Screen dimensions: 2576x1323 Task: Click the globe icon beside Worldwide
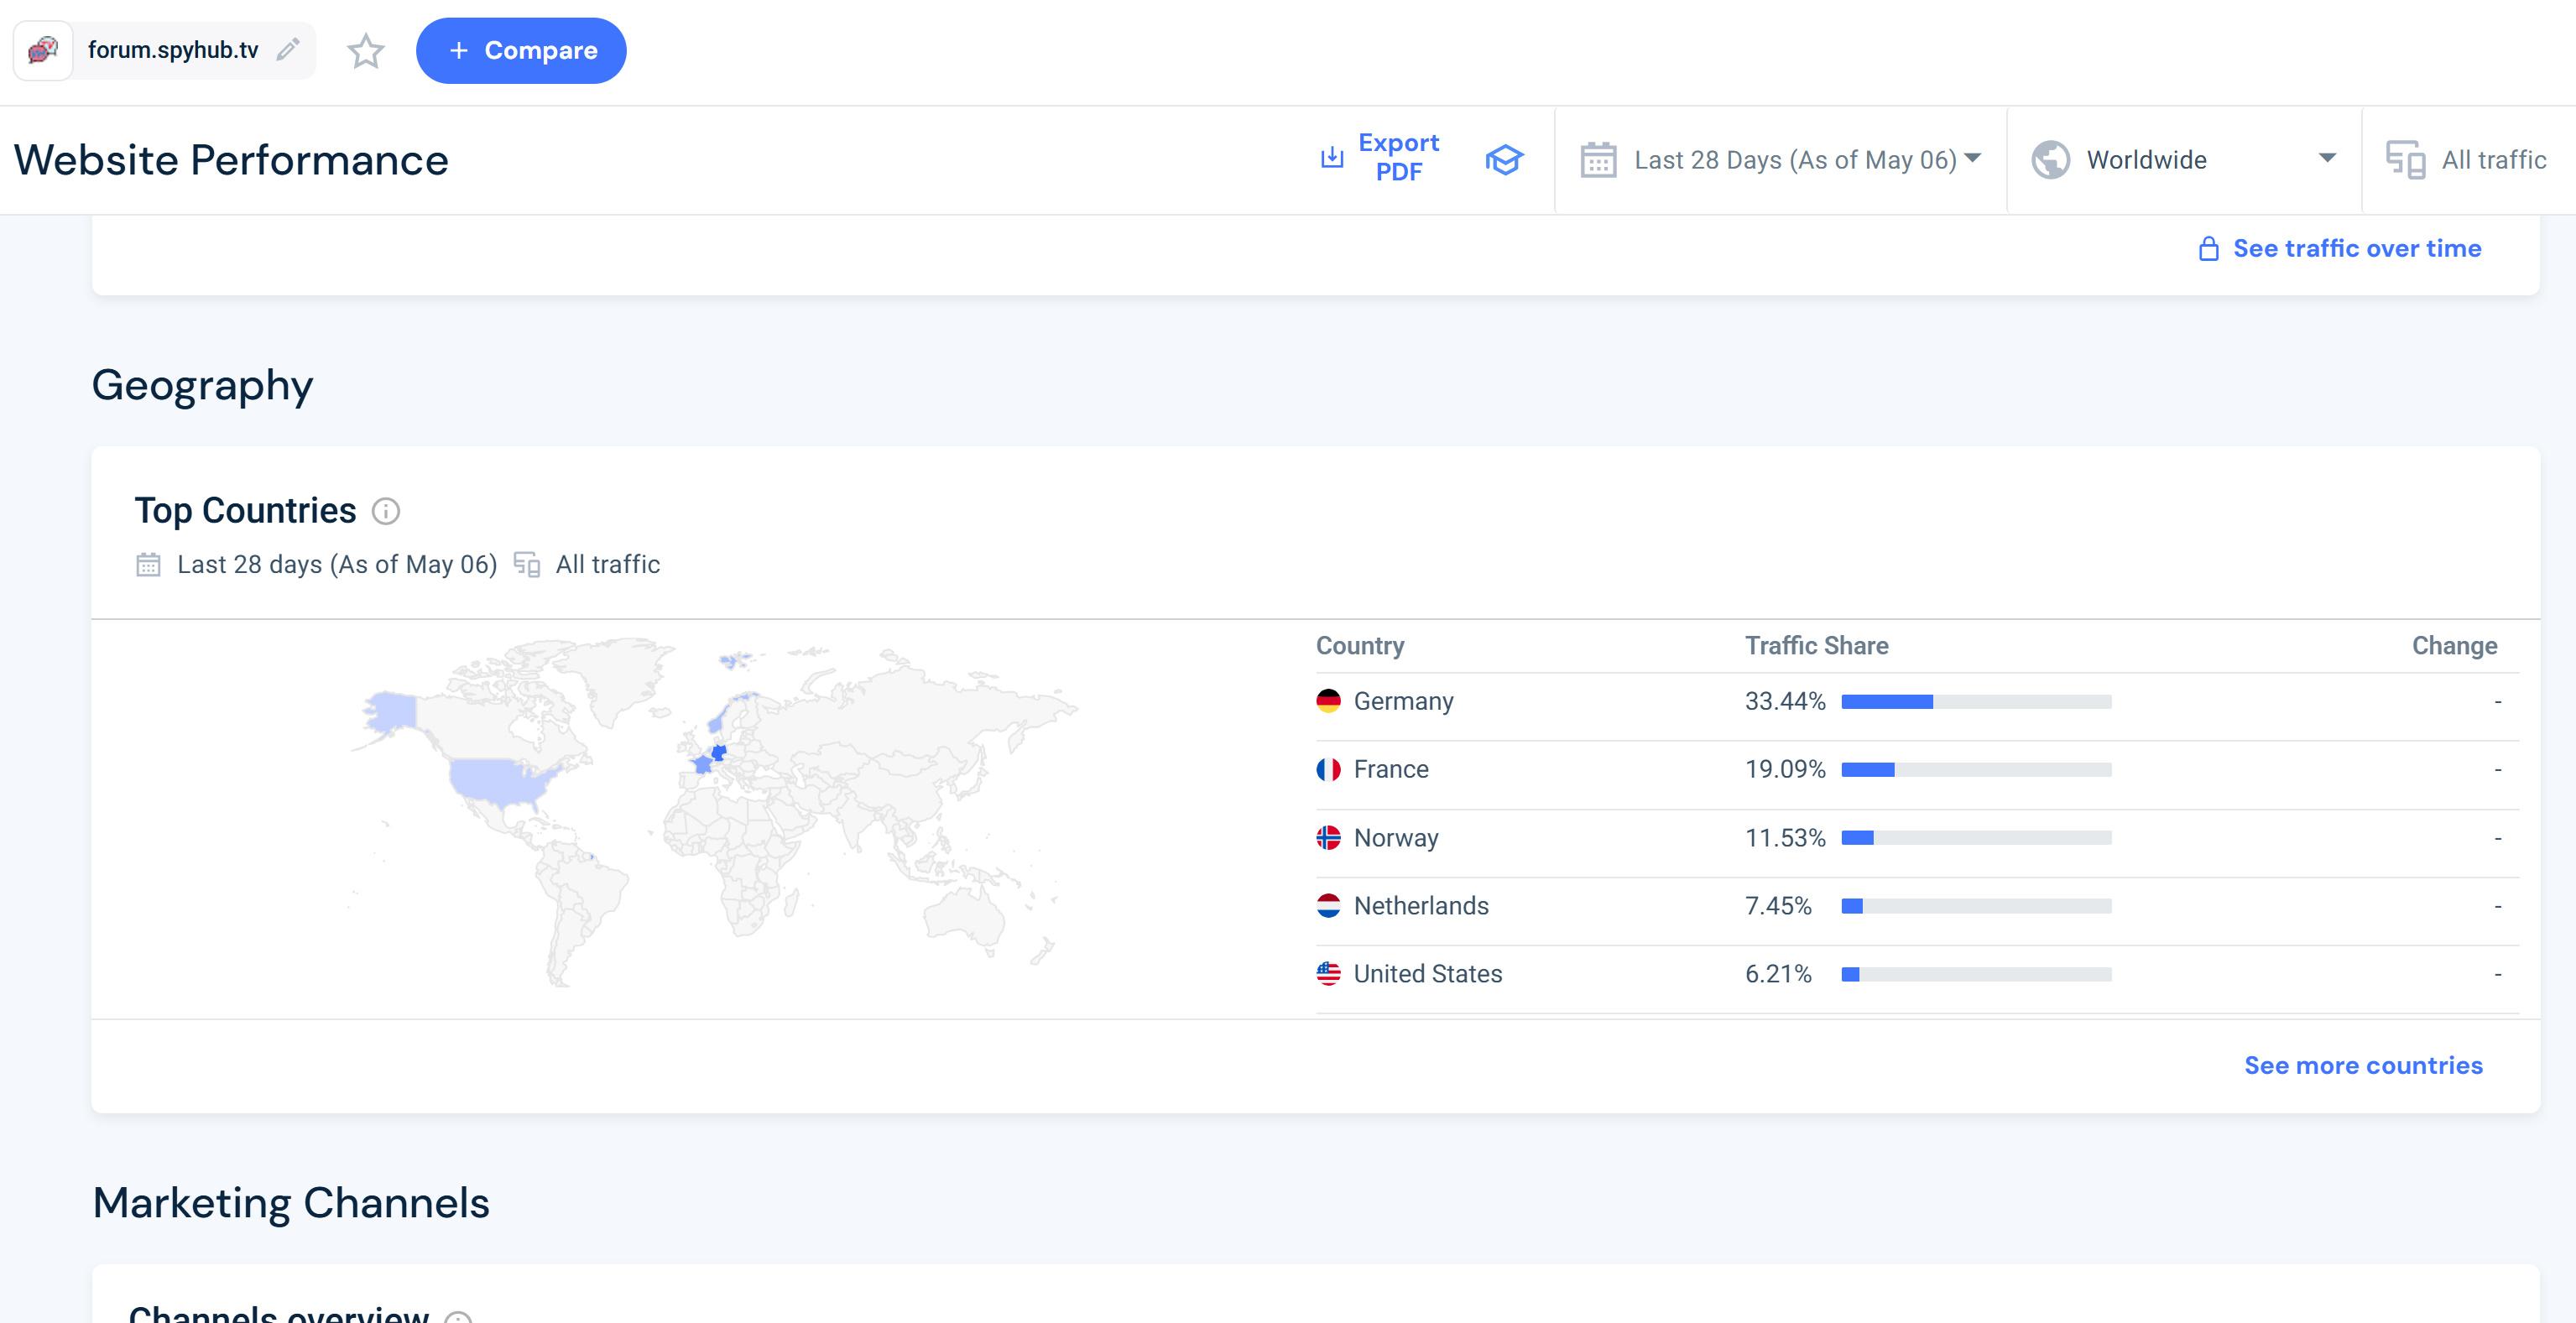tap(2050, 160)
